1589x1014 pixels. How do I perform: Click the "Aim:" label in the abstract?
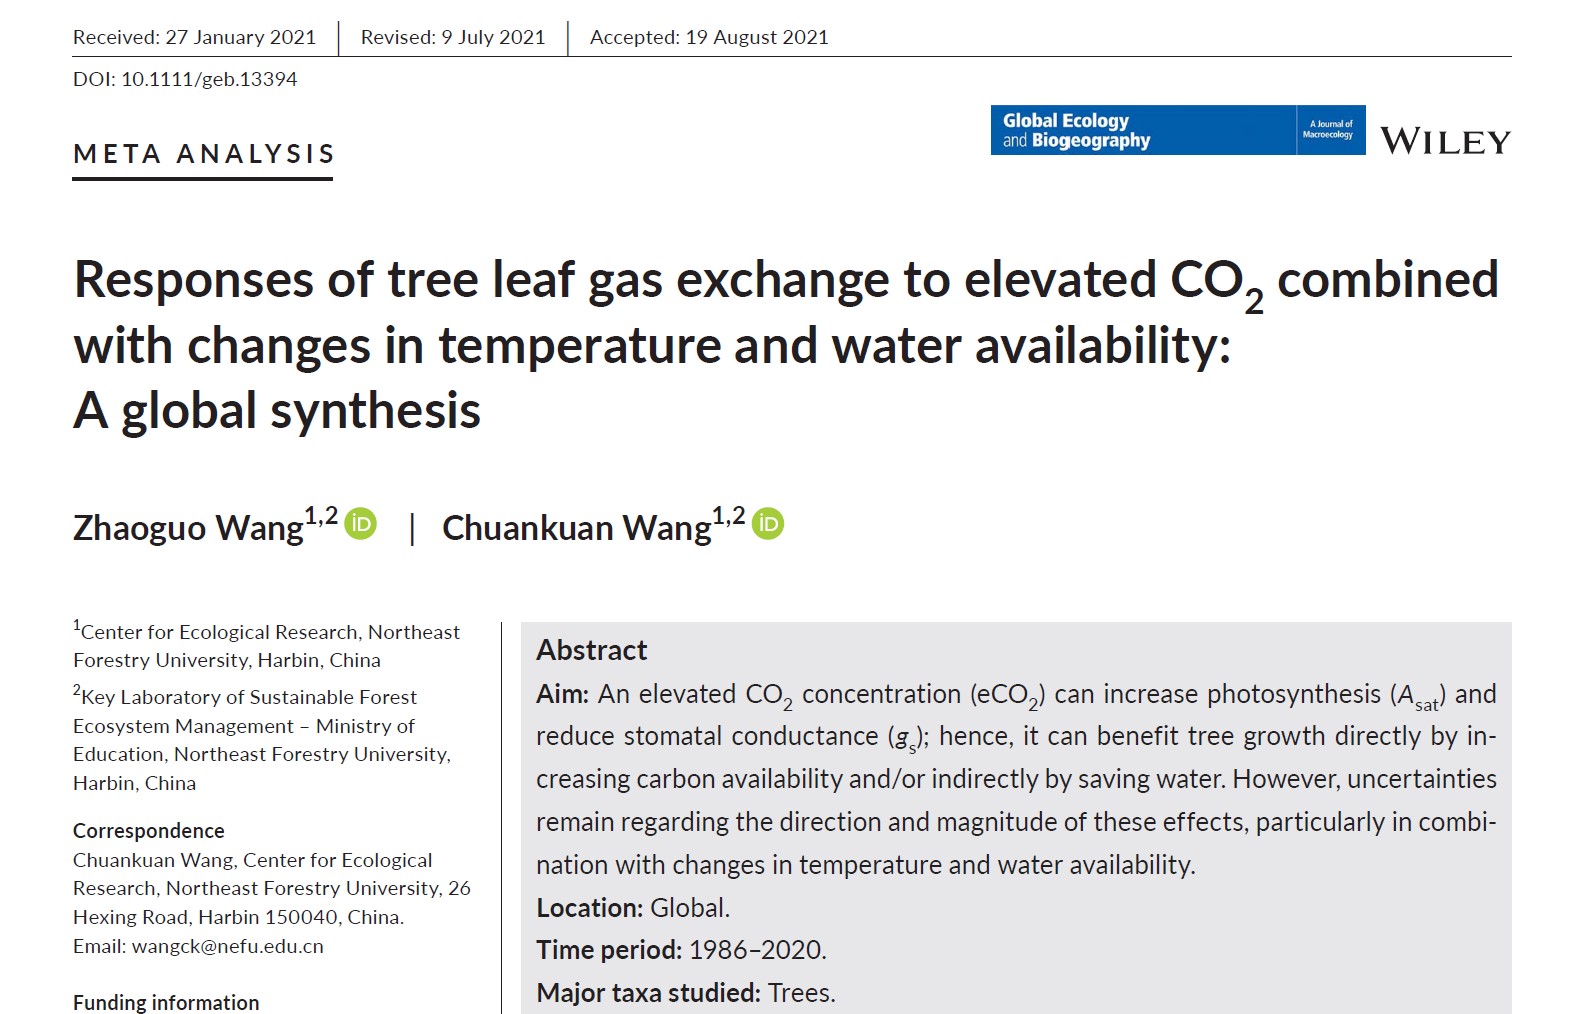(x=562, y=694)
